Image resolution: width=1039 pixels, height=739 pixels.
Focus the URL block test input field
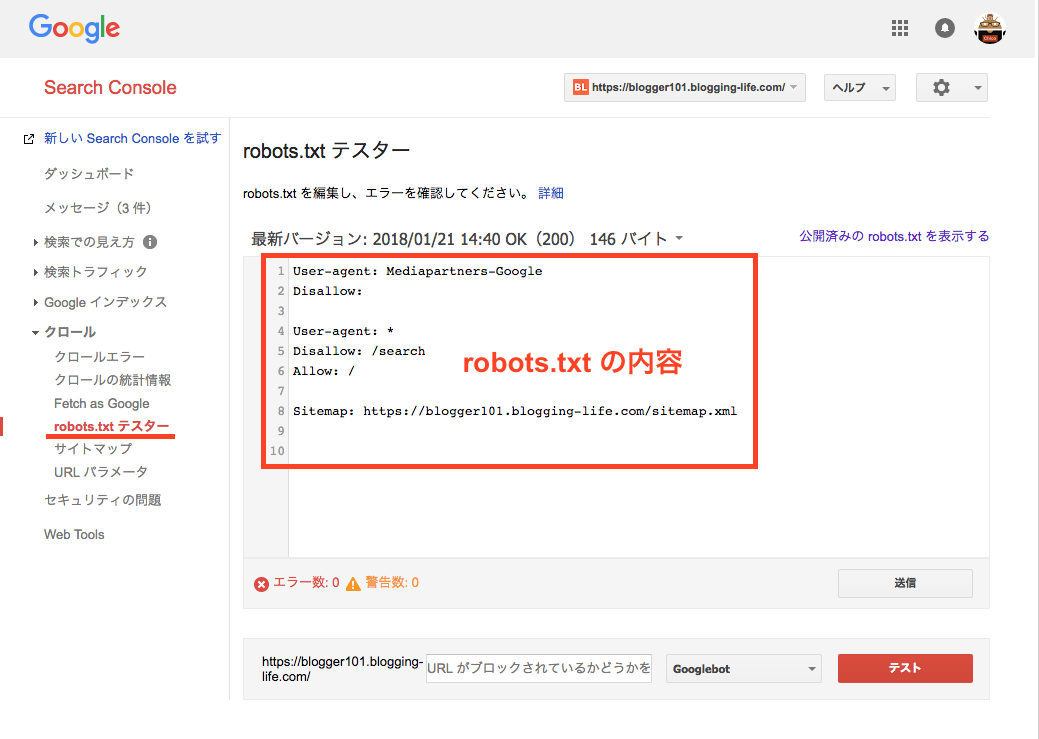[539, 668]
